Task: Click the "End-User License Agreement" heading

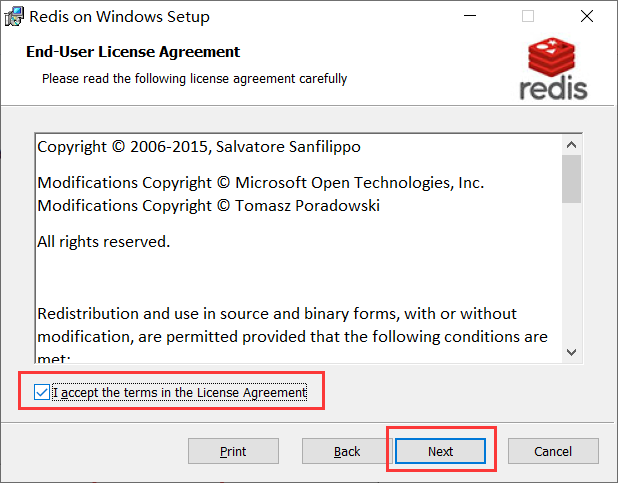Action: click(x=133, y=52)
